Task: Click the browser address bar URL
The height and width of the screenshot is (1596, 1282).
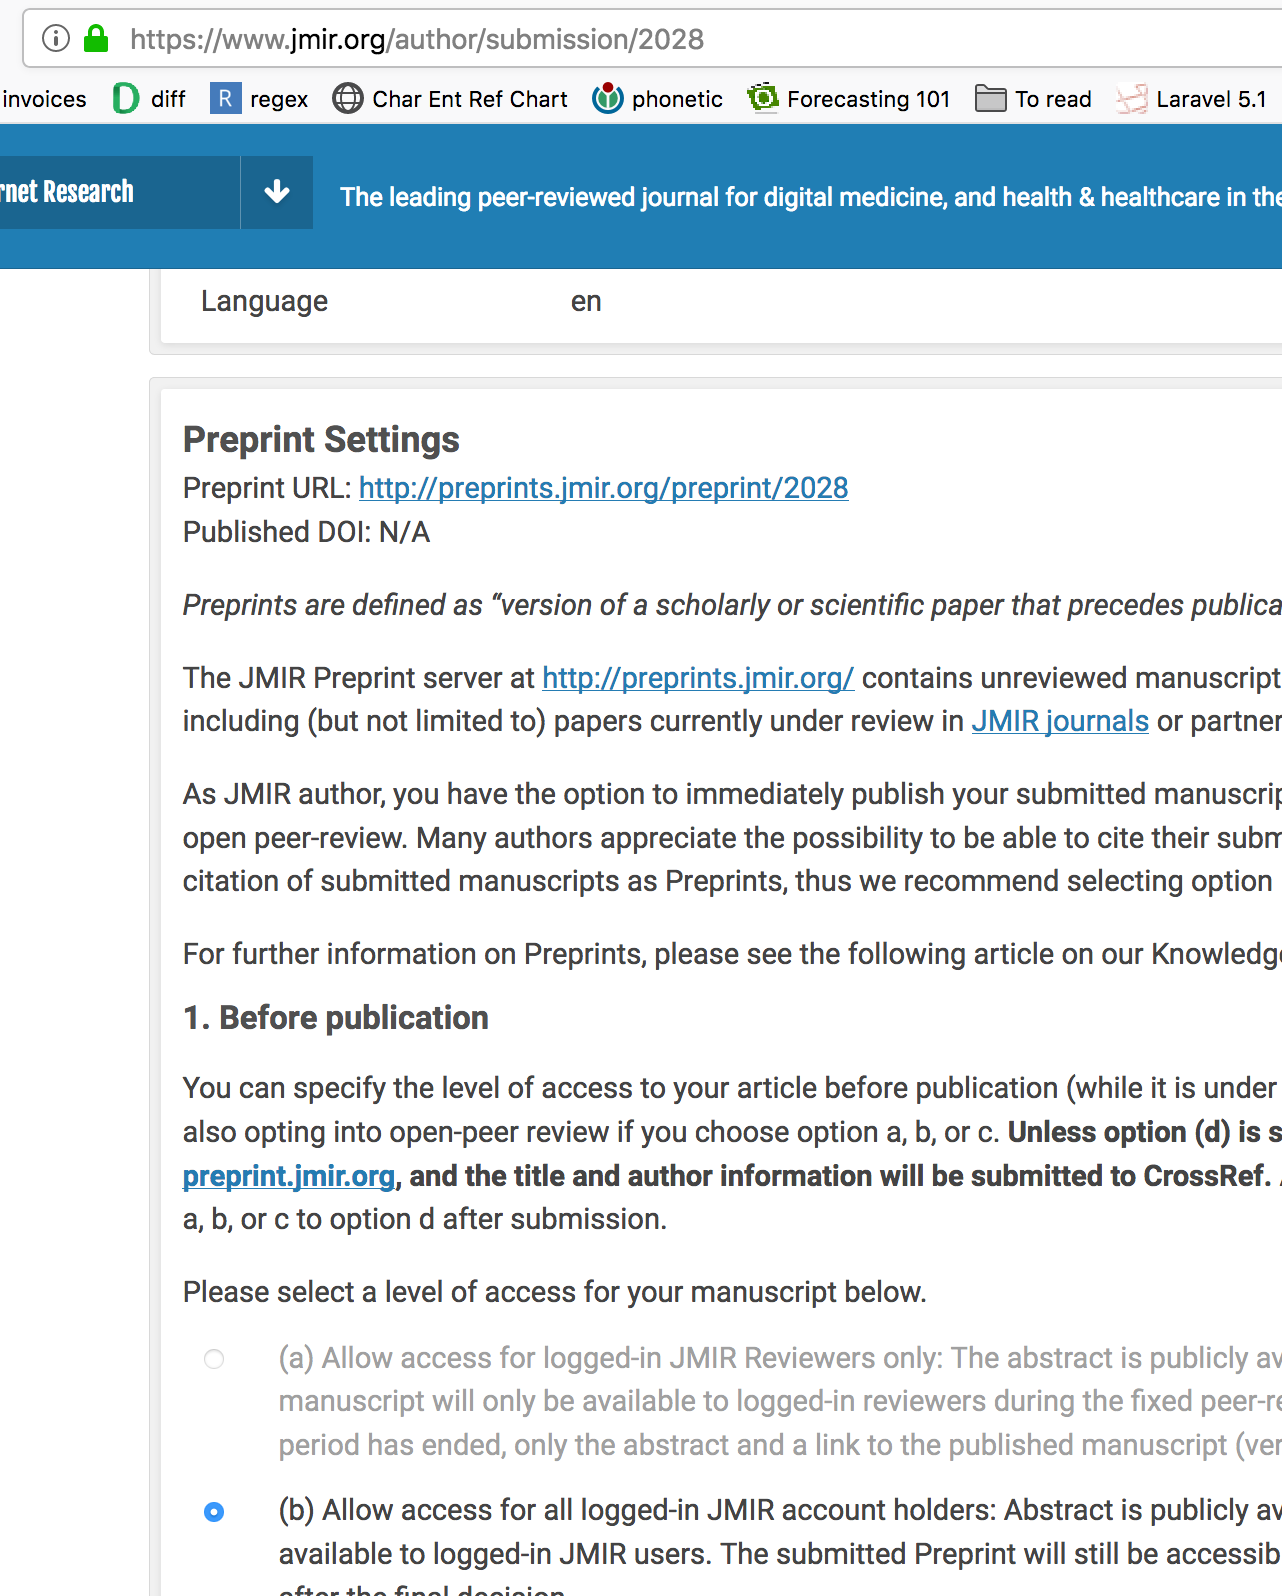Action: [x=417, y=39]
